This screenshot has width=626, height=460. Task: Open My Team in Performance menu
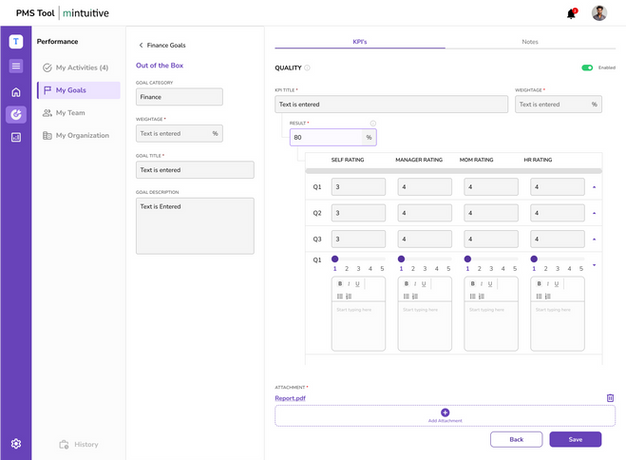click(70, 113)
